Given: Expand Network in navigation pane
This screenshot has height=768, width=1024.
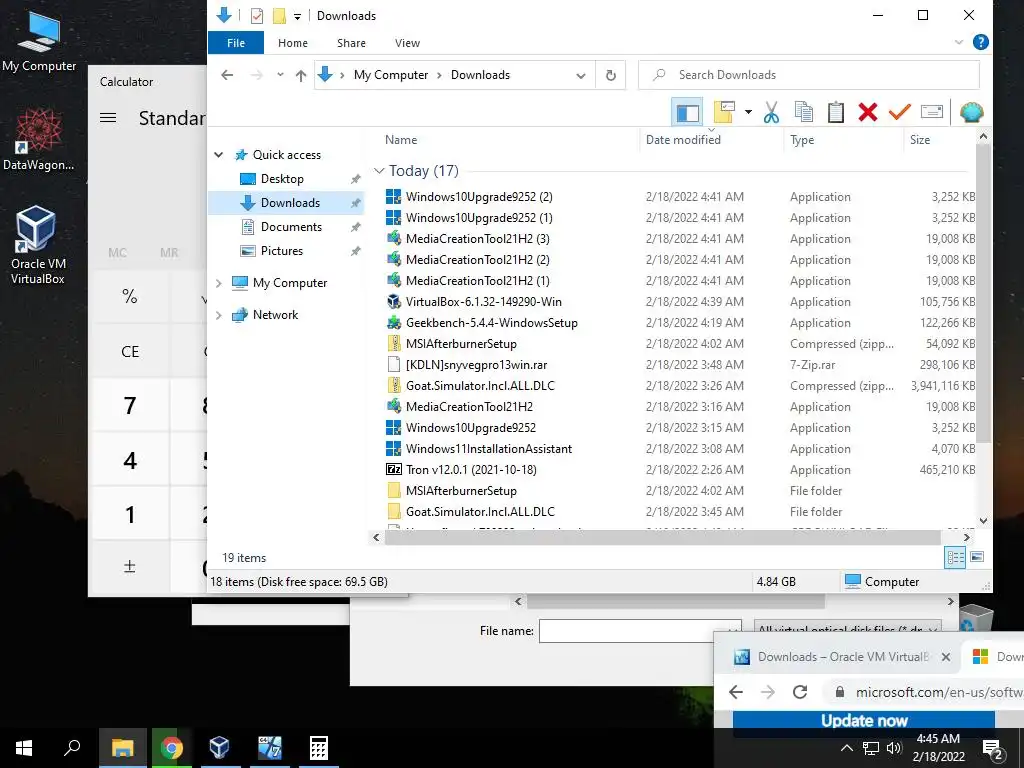Looking at the screenshot, I should tap(219, 315).
